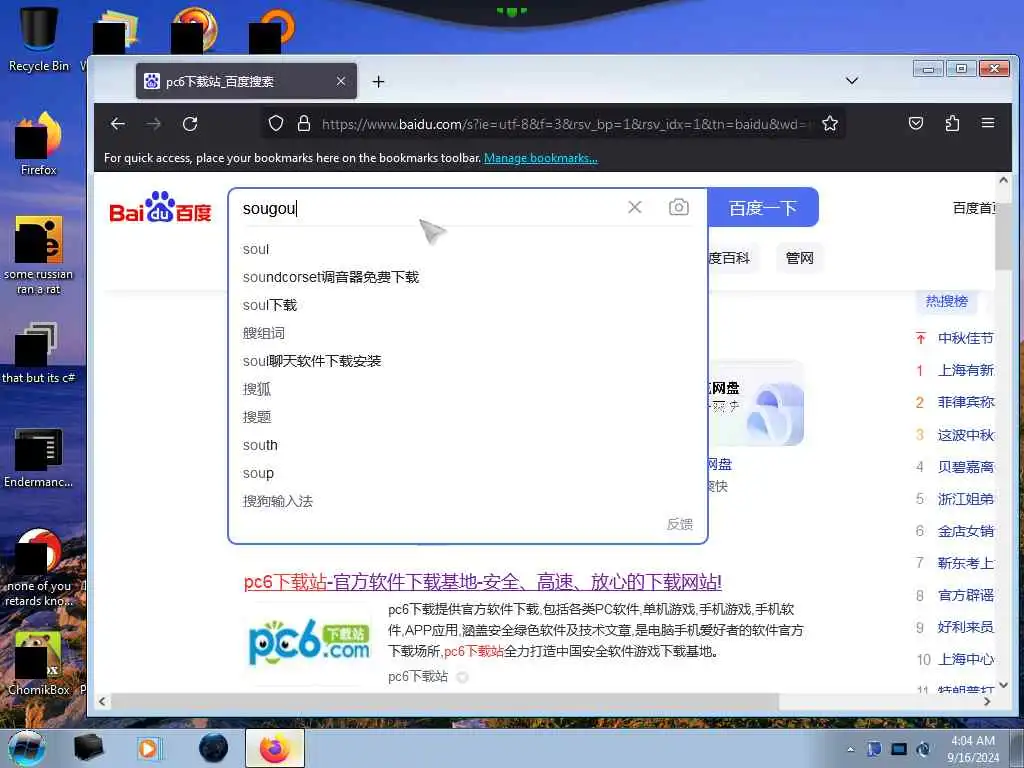Viewport: 1024px width, 768px height.
Task: Open the Windows Start button
Action: tap(27, 748)
